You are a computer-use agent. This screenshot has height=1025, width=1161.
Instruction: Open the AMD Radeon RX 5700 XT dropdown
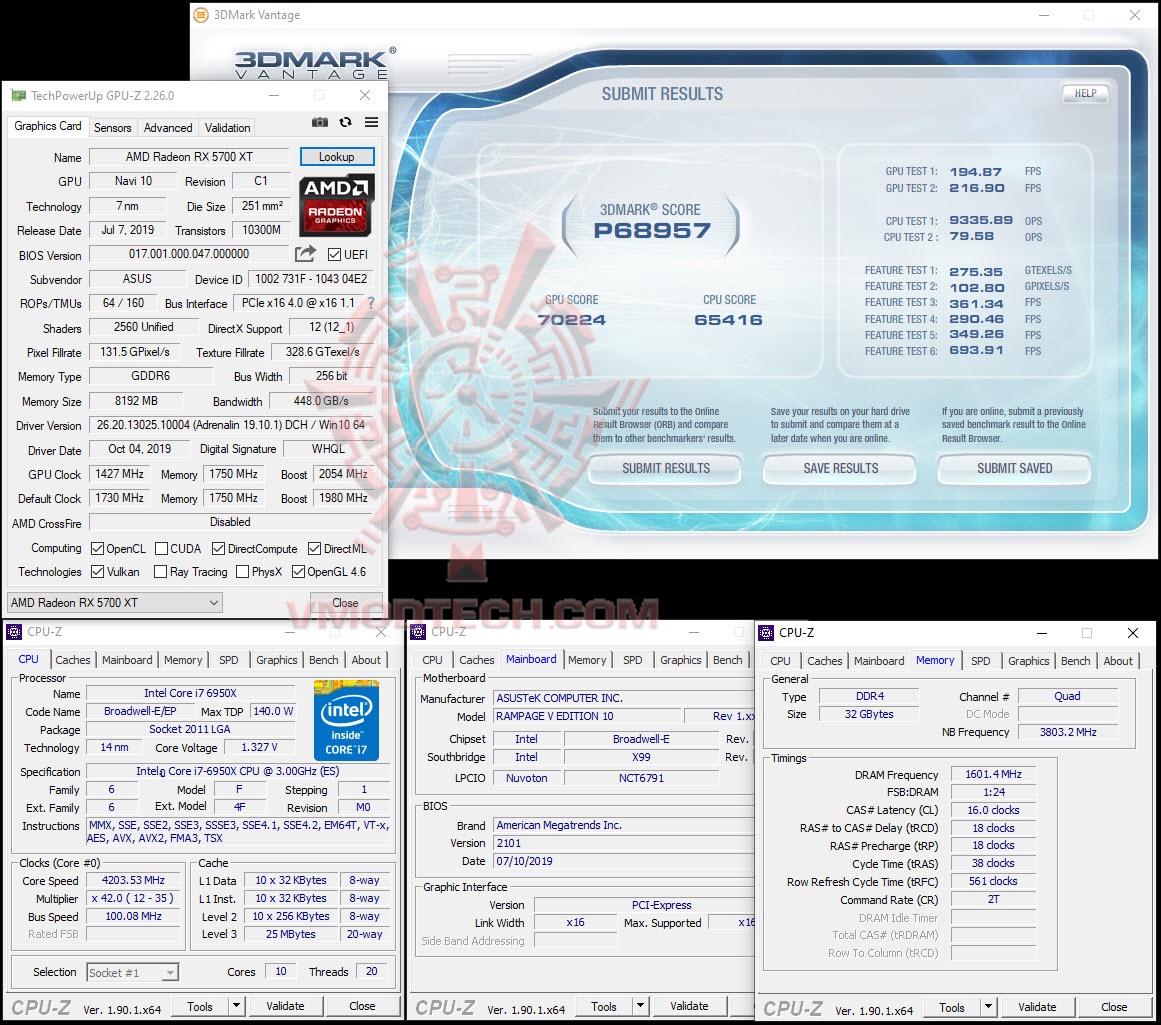[x=115, y=602]
